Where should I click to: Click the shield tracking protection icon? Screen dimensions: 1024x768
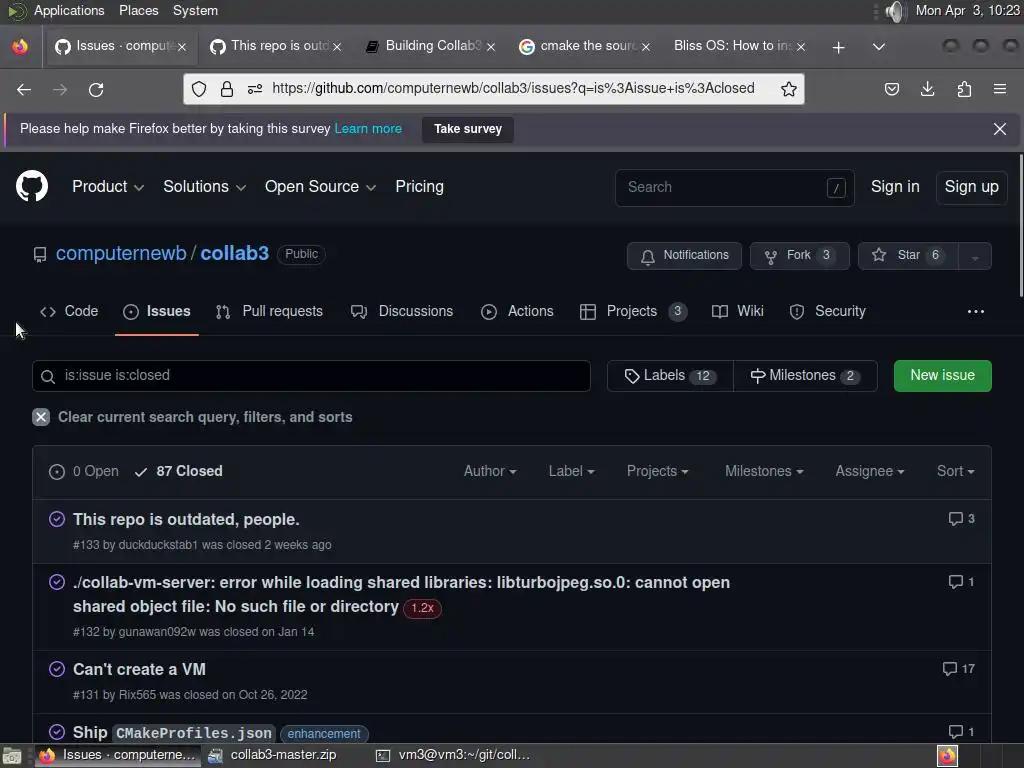tap(199, 89)
